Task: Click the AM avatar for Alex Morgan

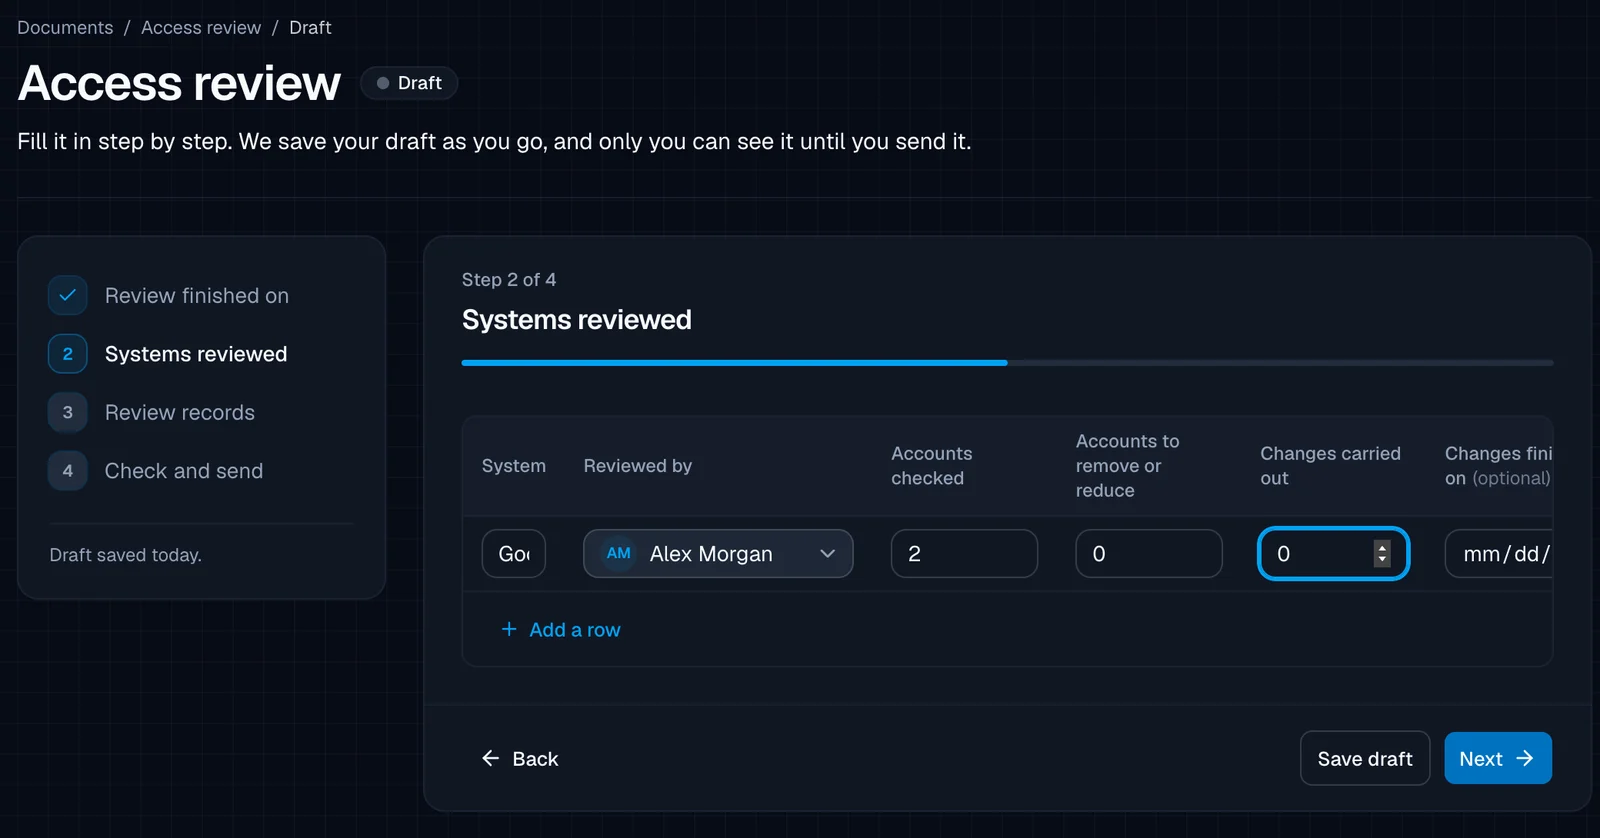Action: tap(619, 553)
